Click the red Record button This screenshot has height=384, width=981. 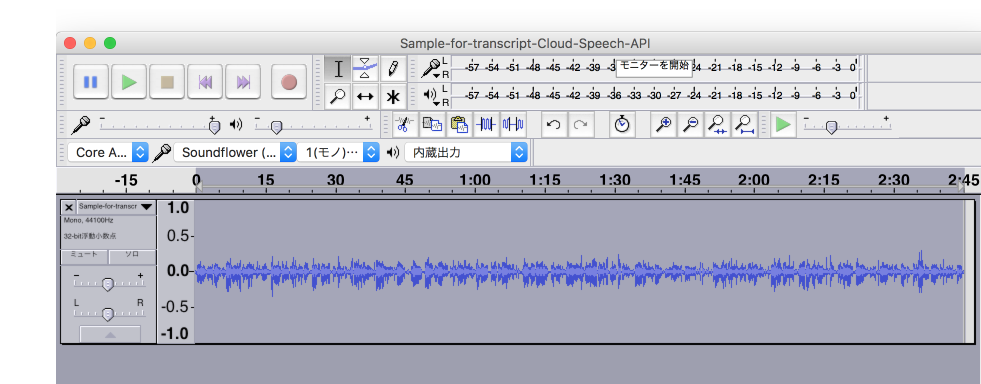[x=288, y=82]
